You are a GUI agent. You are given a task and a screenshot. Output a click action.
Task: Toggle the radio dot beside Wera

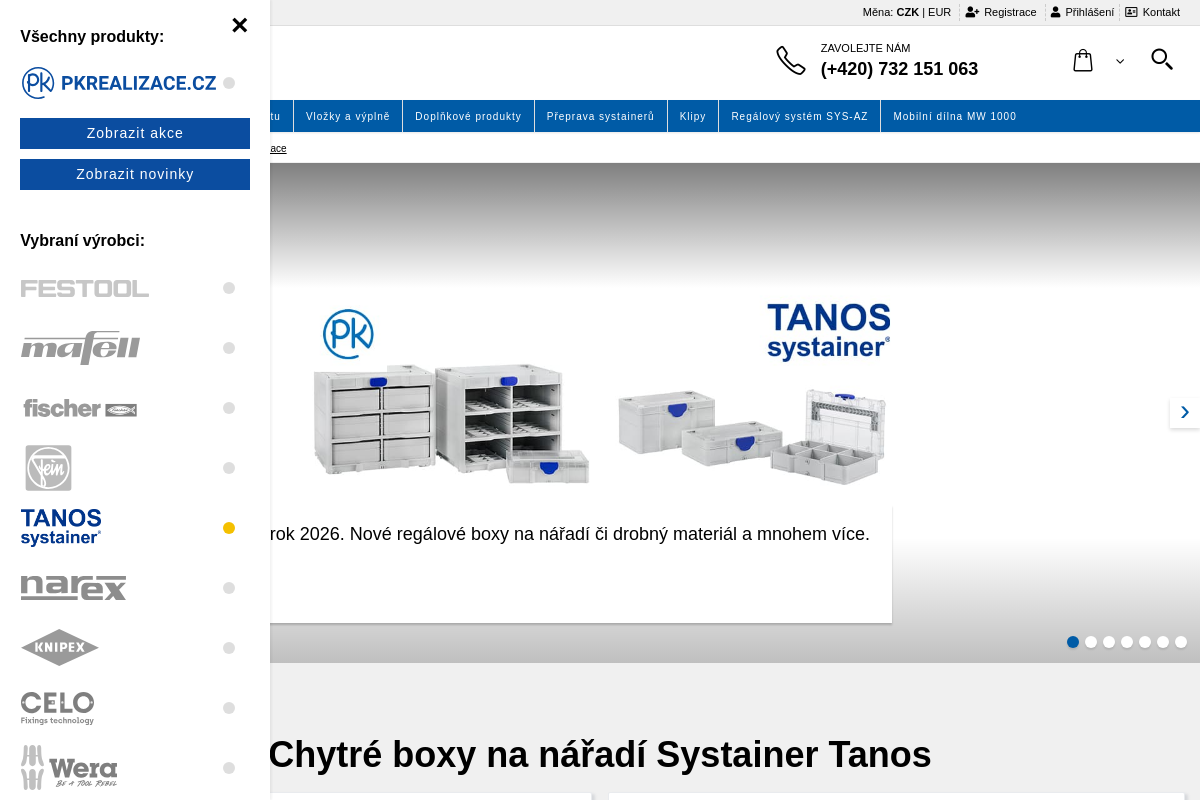[229, 768]
